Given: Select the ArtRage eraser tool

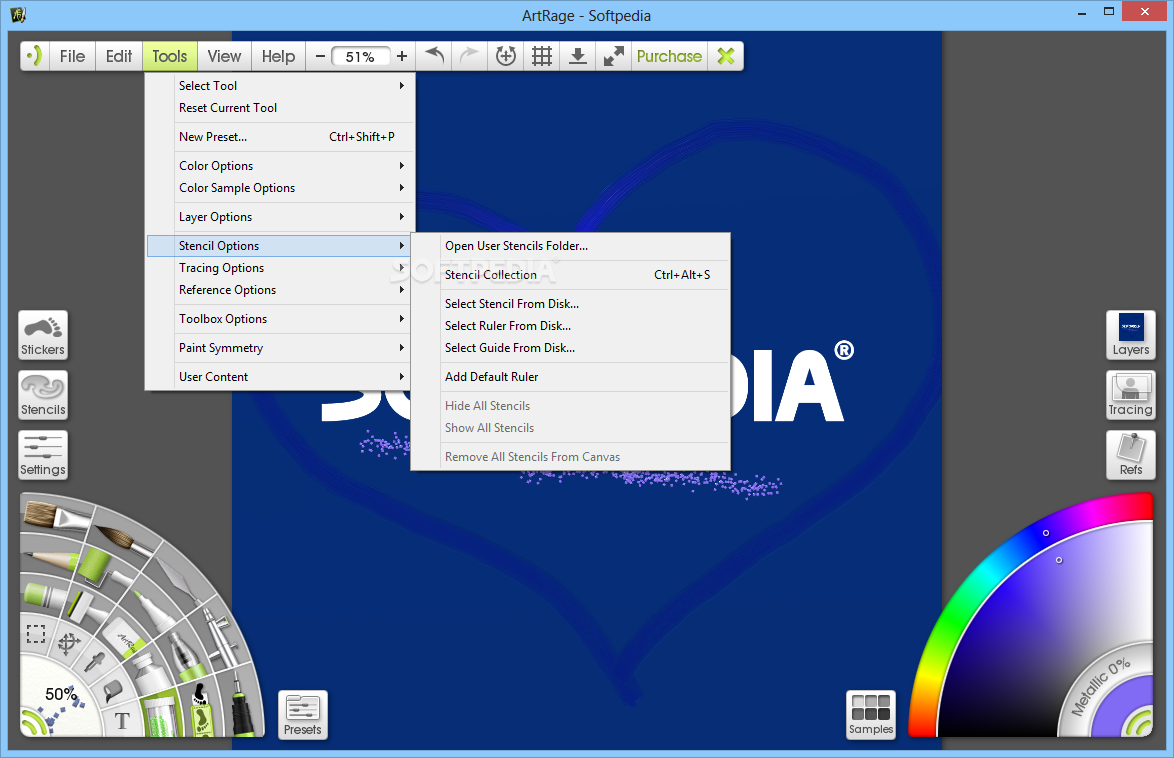Looking at the screenshot, I should pos(124,638).
